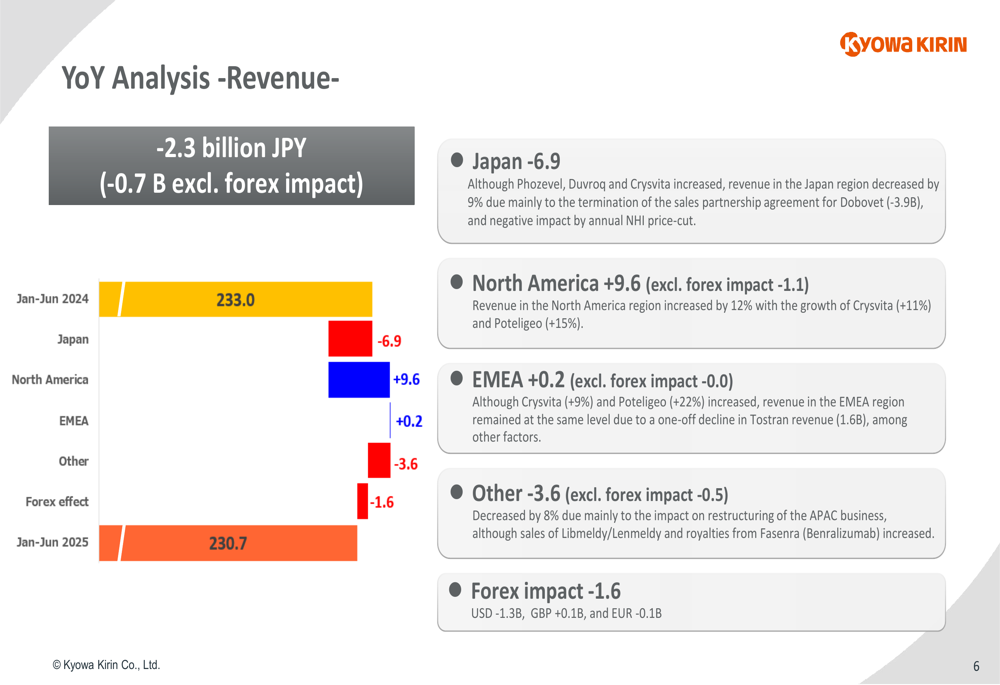Select the +0.2 EMEA value label

[x=409, y=422]
